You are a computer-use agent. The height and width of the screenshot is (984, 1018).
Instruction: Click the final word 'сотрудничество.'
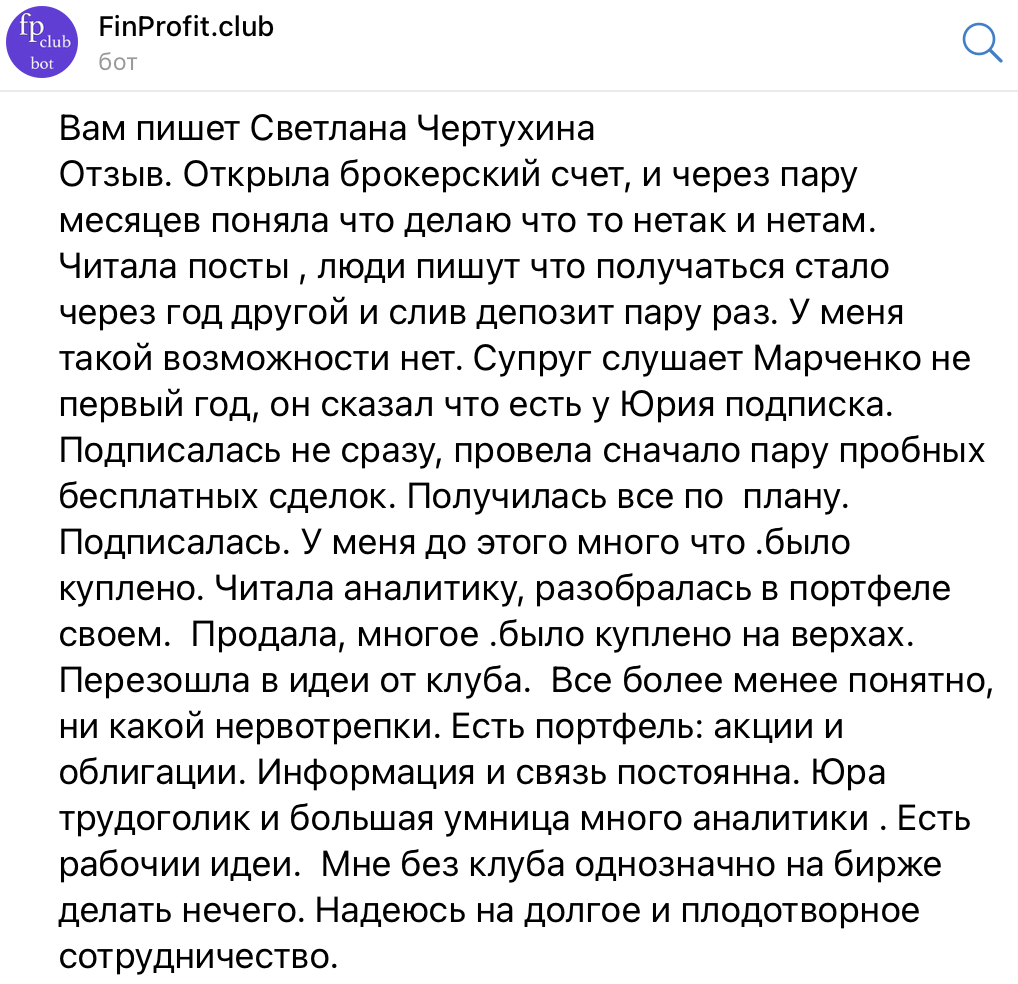click(199, 957)
